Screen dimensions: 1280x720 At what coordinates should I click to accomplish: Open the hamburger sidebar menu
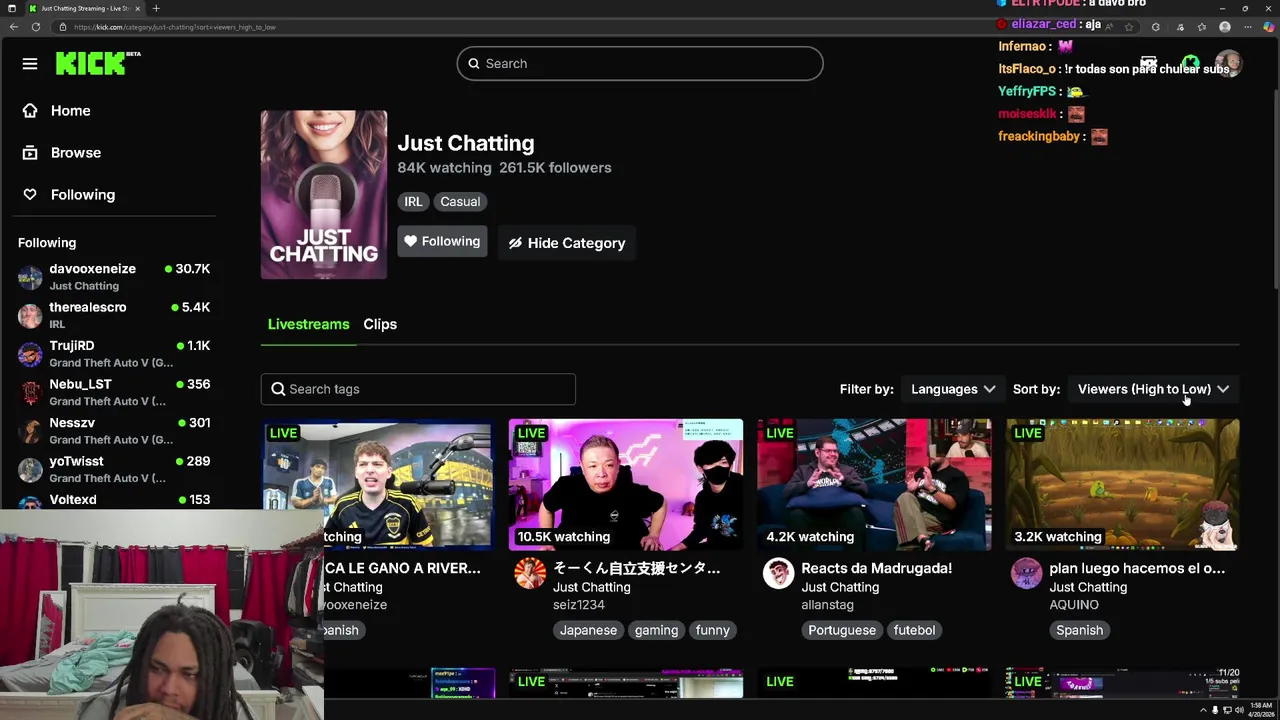30,64
